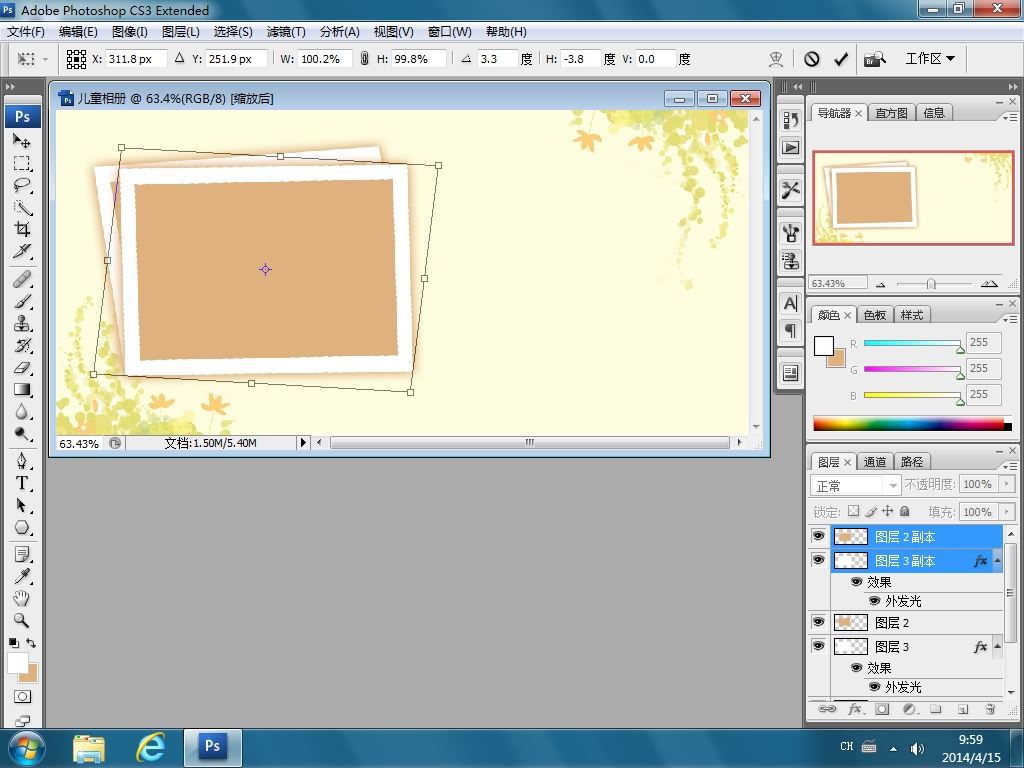Click the delete layer trash icon
The width and height of the screenshot is (1024, 768).
(x=990, y=709)
